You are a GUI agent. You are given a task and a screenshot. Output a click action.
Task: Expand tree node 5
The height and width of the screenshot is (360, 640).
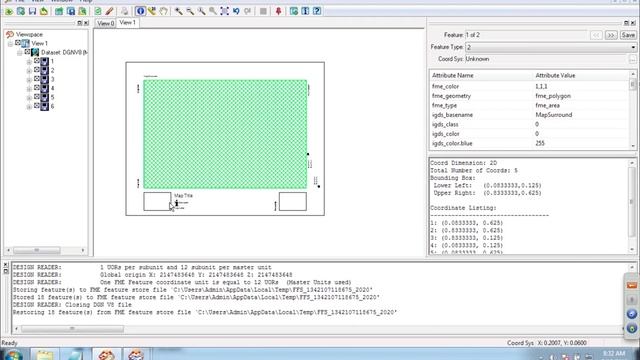[29, 98]
